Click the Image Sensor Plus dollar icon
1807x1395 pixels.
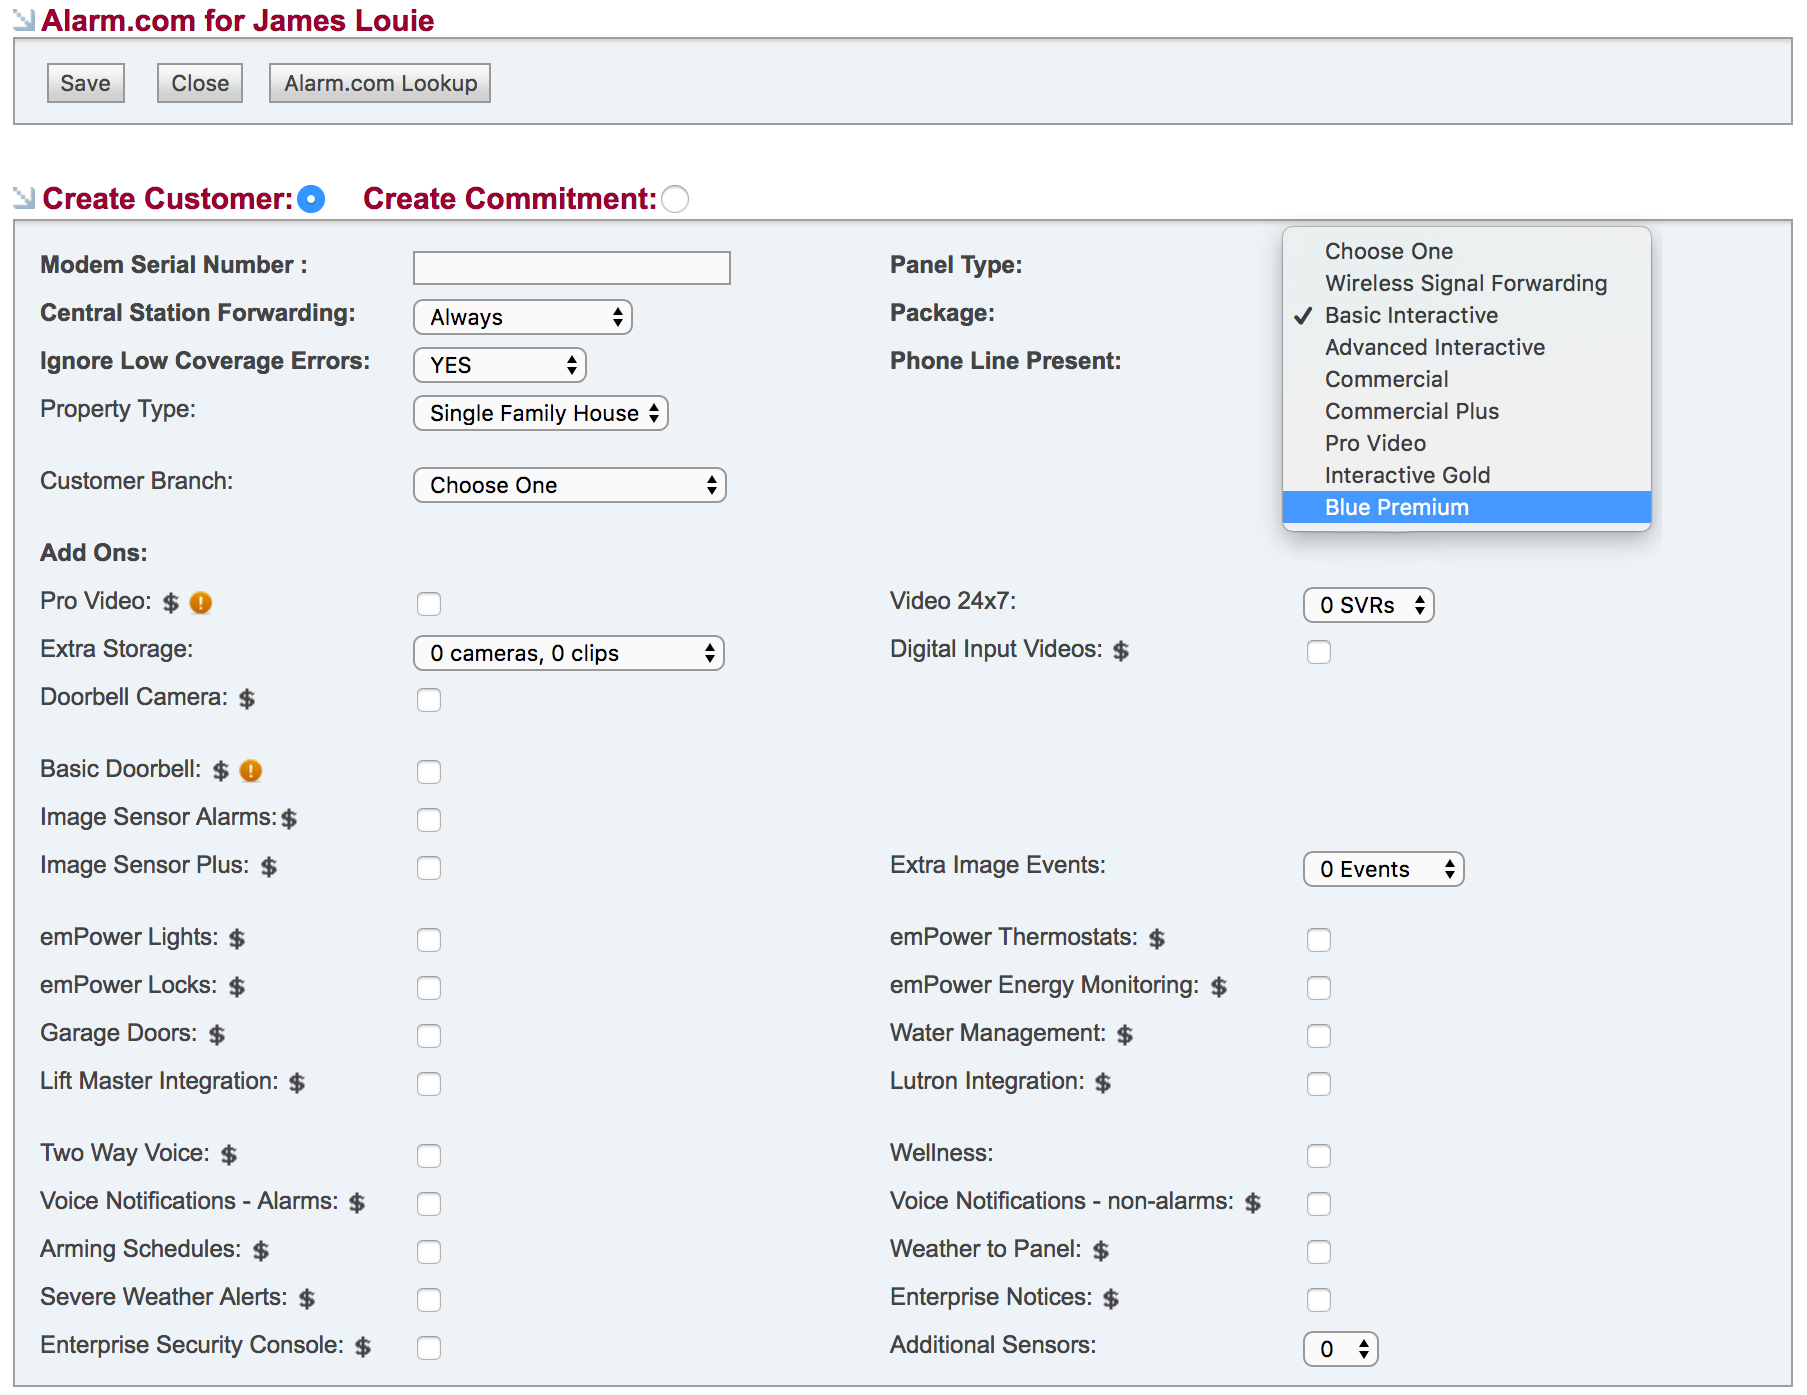click(269, 867)
